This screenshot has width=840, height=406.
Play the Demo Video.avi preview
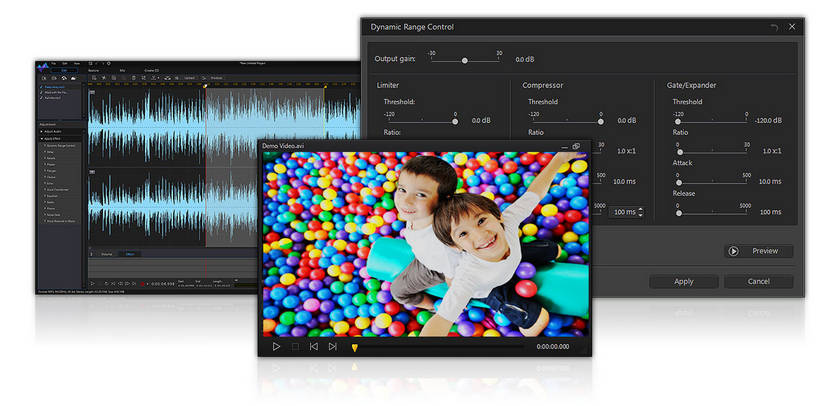point(277,346)
